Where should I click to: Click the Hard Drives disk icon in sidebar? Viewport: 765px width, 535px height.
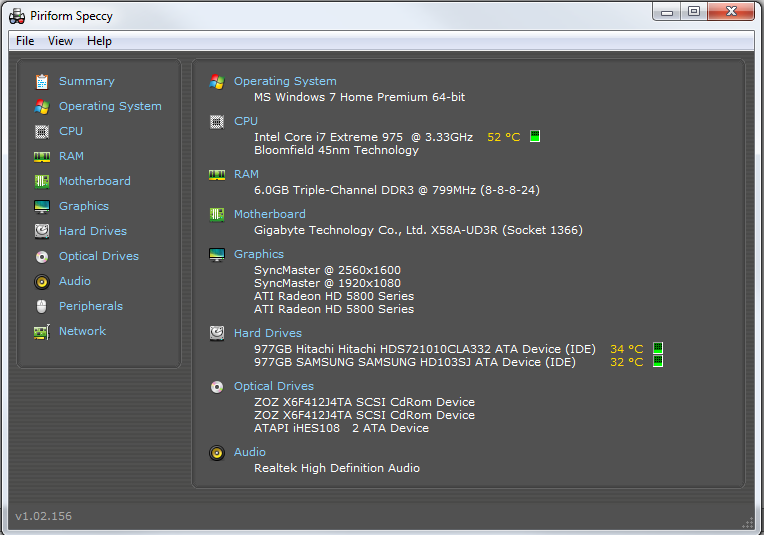(x=42, y=231)
